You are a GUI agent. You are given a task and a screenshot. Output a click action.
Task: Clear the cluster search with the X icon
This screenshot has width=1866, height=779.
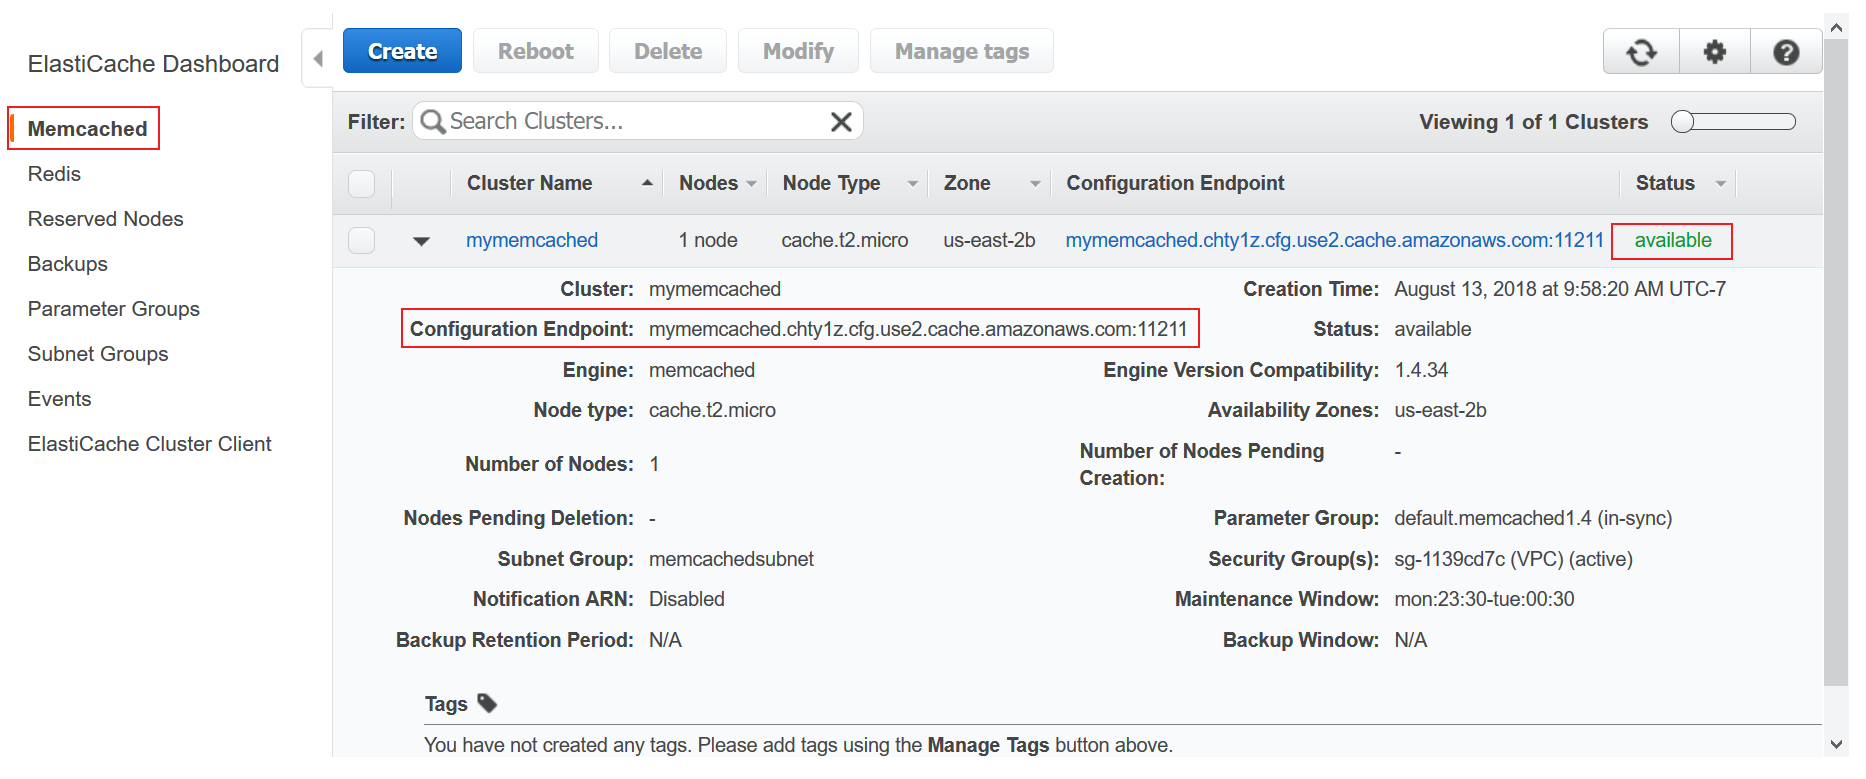tap(841, 122)
